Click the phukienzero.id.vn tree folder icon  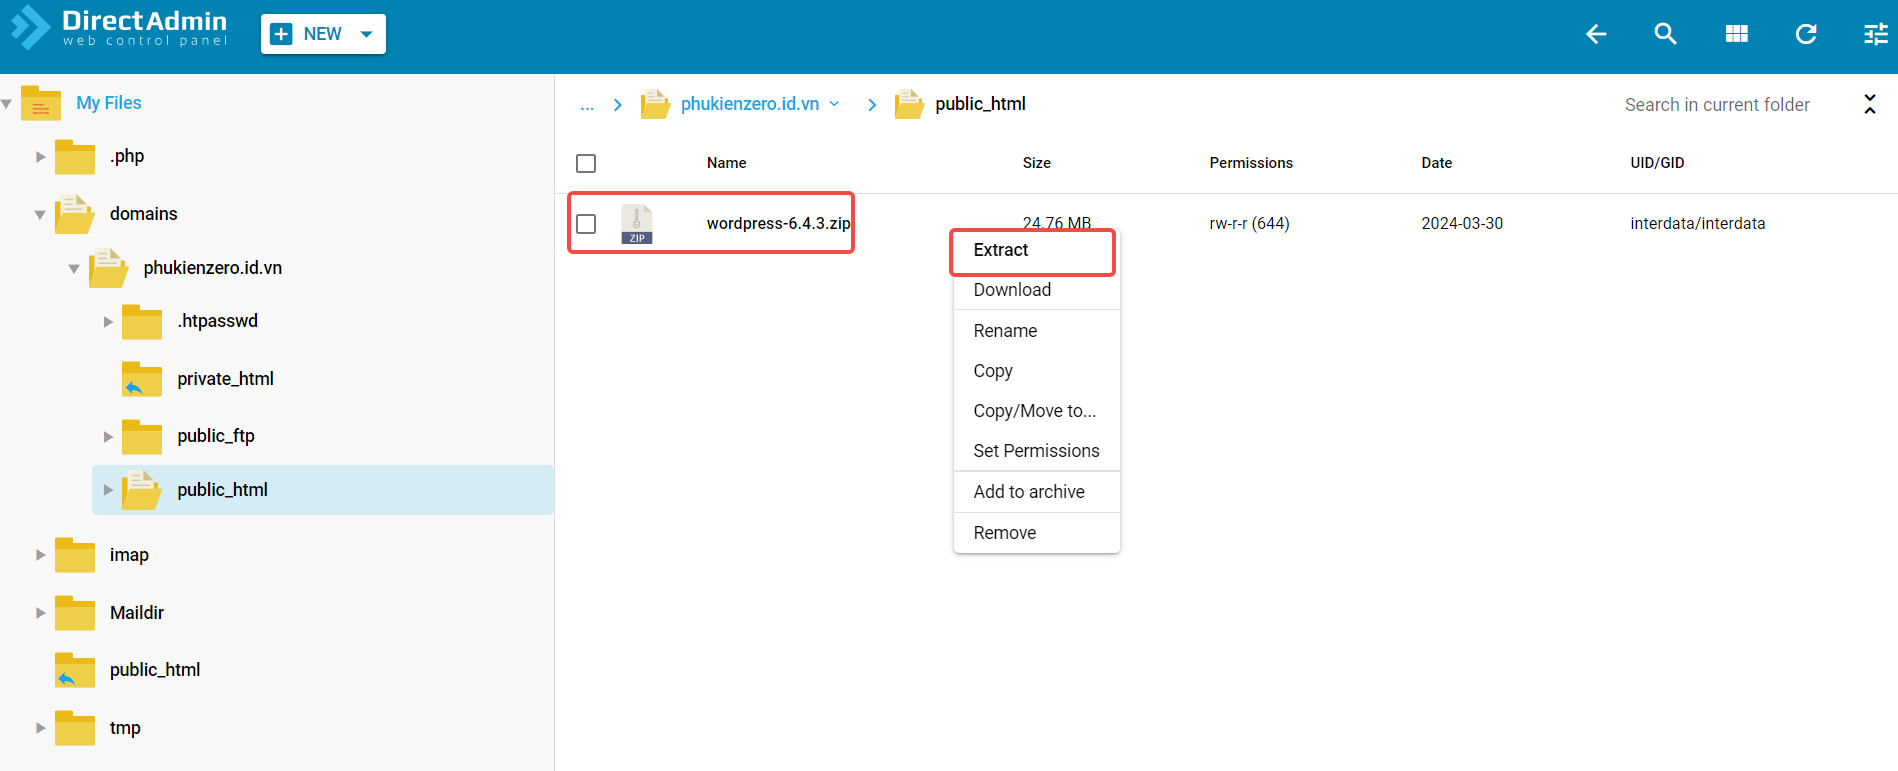109,268
